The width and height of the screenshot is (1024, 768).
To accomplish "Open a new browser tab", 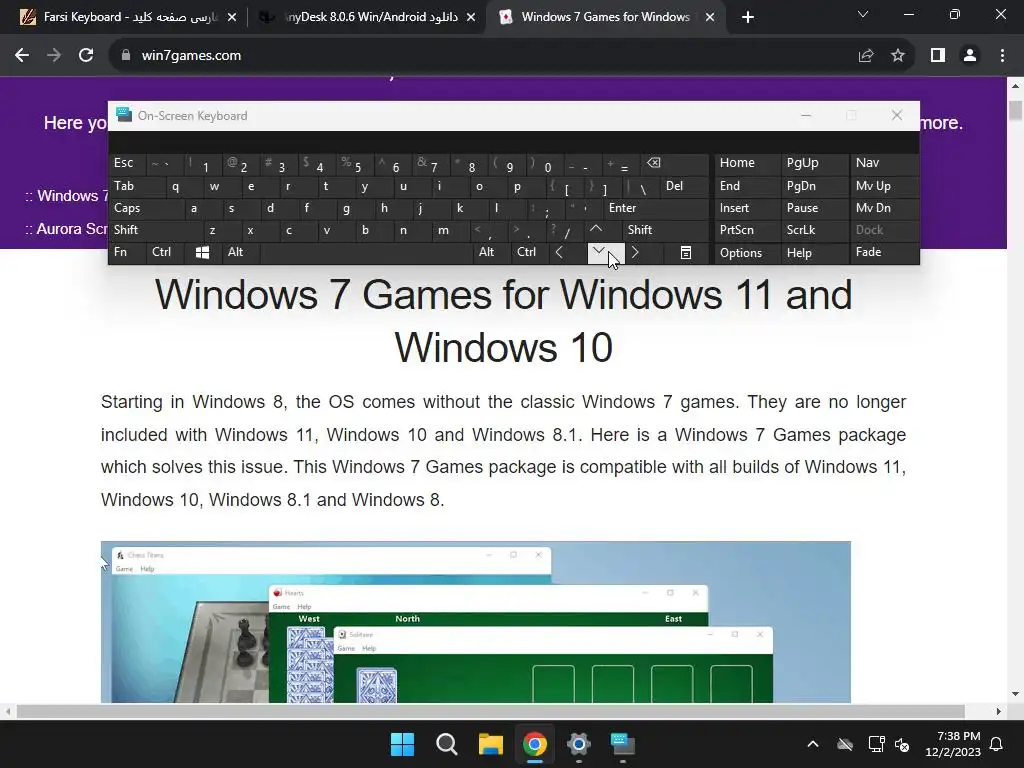I will click(748, 17).
